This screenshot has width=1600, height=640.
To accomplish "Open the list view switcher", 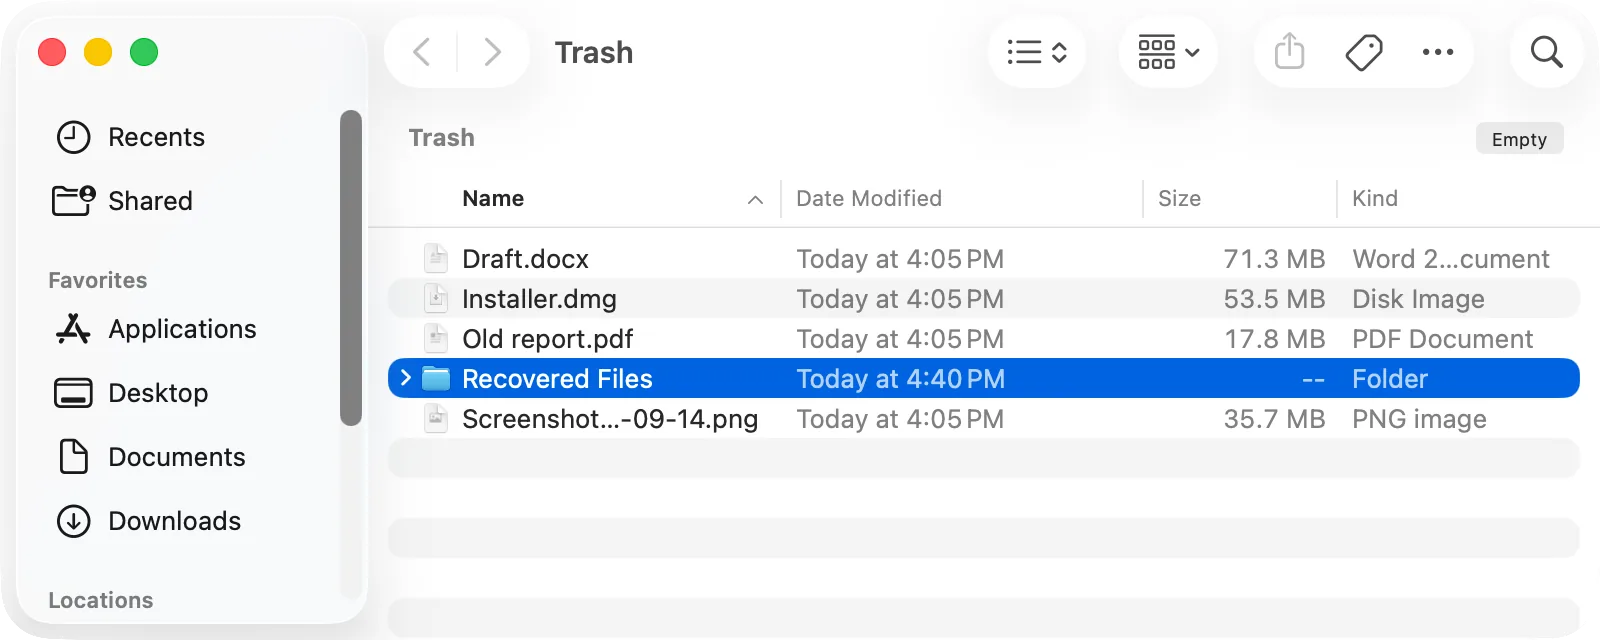I will click(1037, 52).
